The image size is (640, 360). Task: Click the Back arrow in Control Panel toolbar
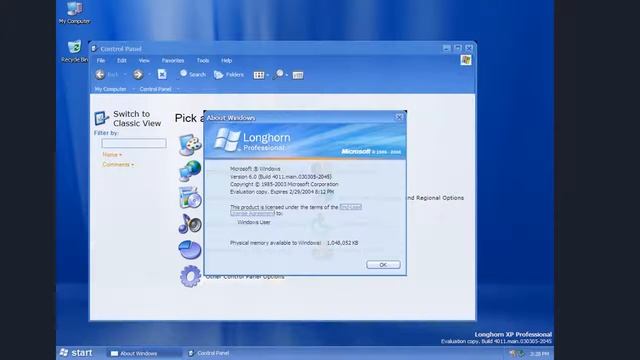point(100,74)
